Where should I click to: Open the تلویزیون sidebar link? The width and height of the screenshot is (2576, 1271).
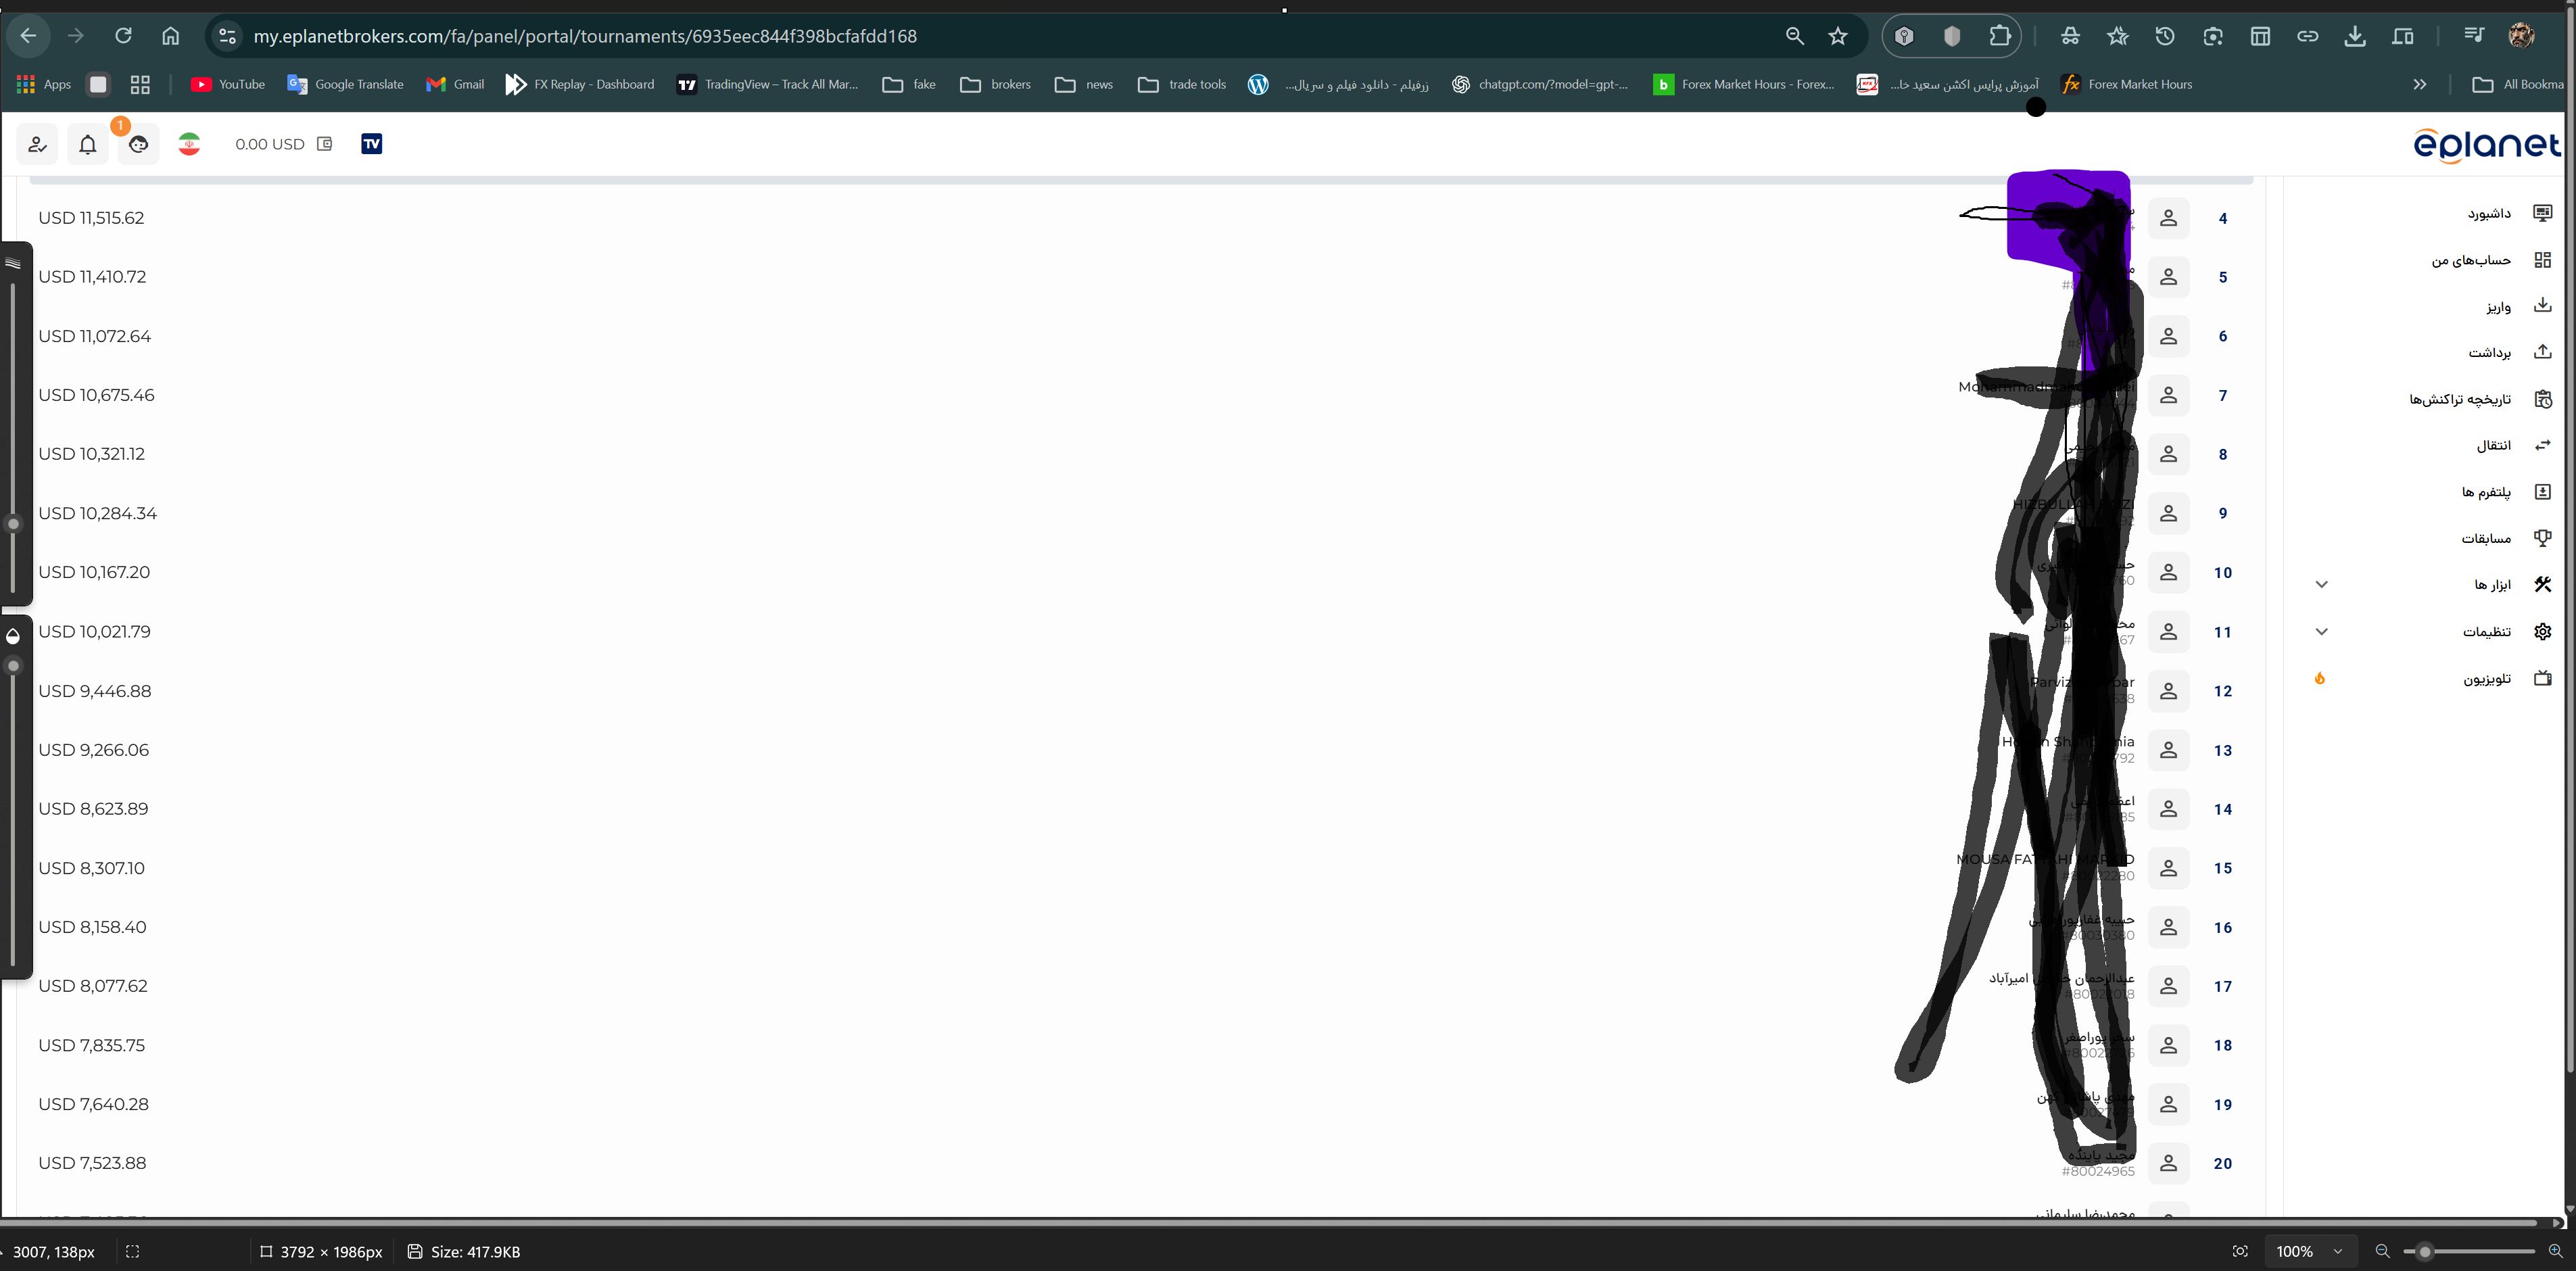pos(2486,679)
